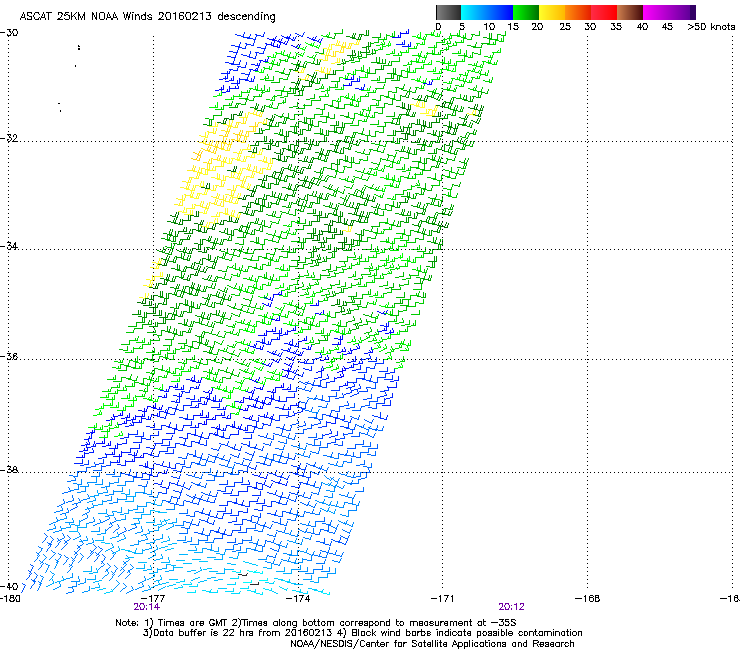This screenshot has height=650, width=740.
Task: Select the '-30' latitude axis label
Action: (x=9, y=33)
